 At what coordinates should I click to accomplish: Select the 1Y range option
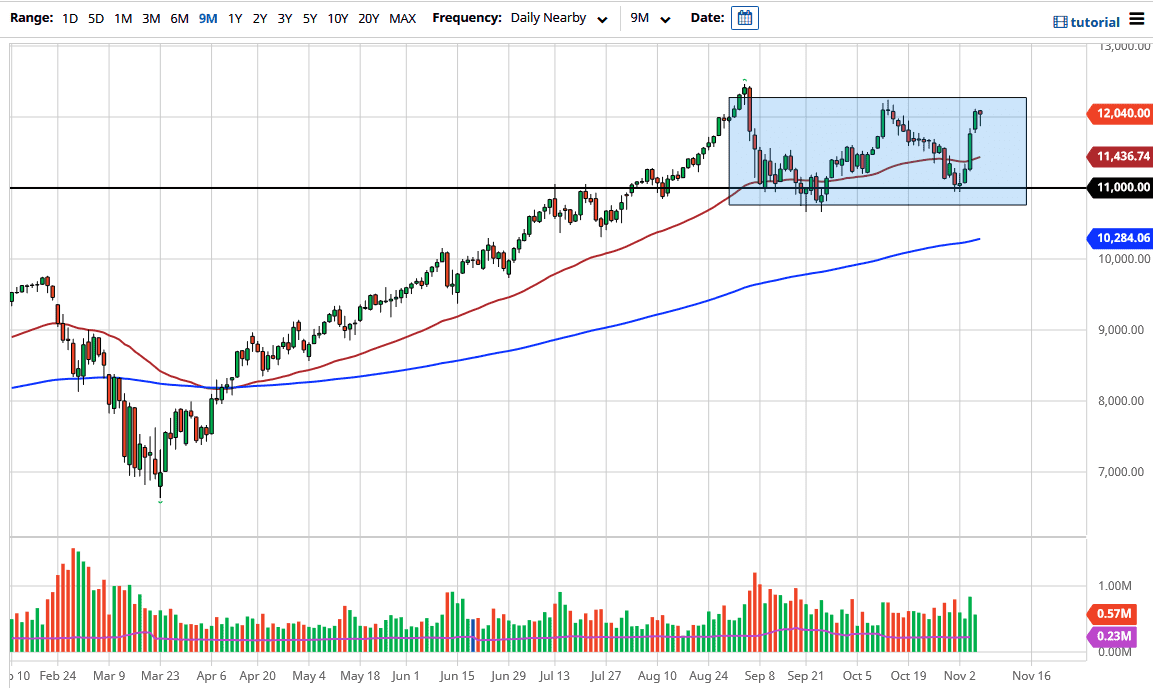coord(234,18)
